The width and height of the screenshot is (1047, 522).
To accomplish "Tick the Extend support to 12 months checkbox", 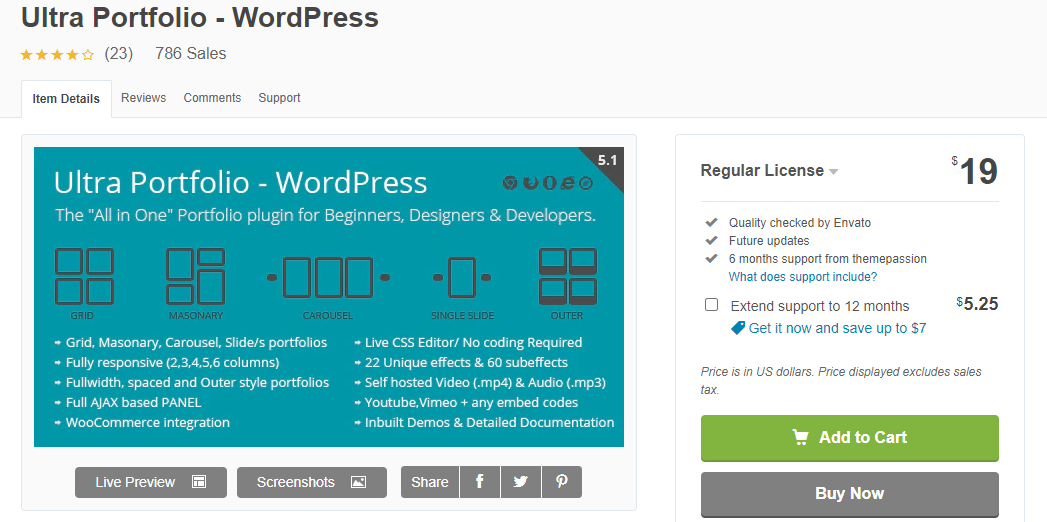I will click(x=712, y=304).
